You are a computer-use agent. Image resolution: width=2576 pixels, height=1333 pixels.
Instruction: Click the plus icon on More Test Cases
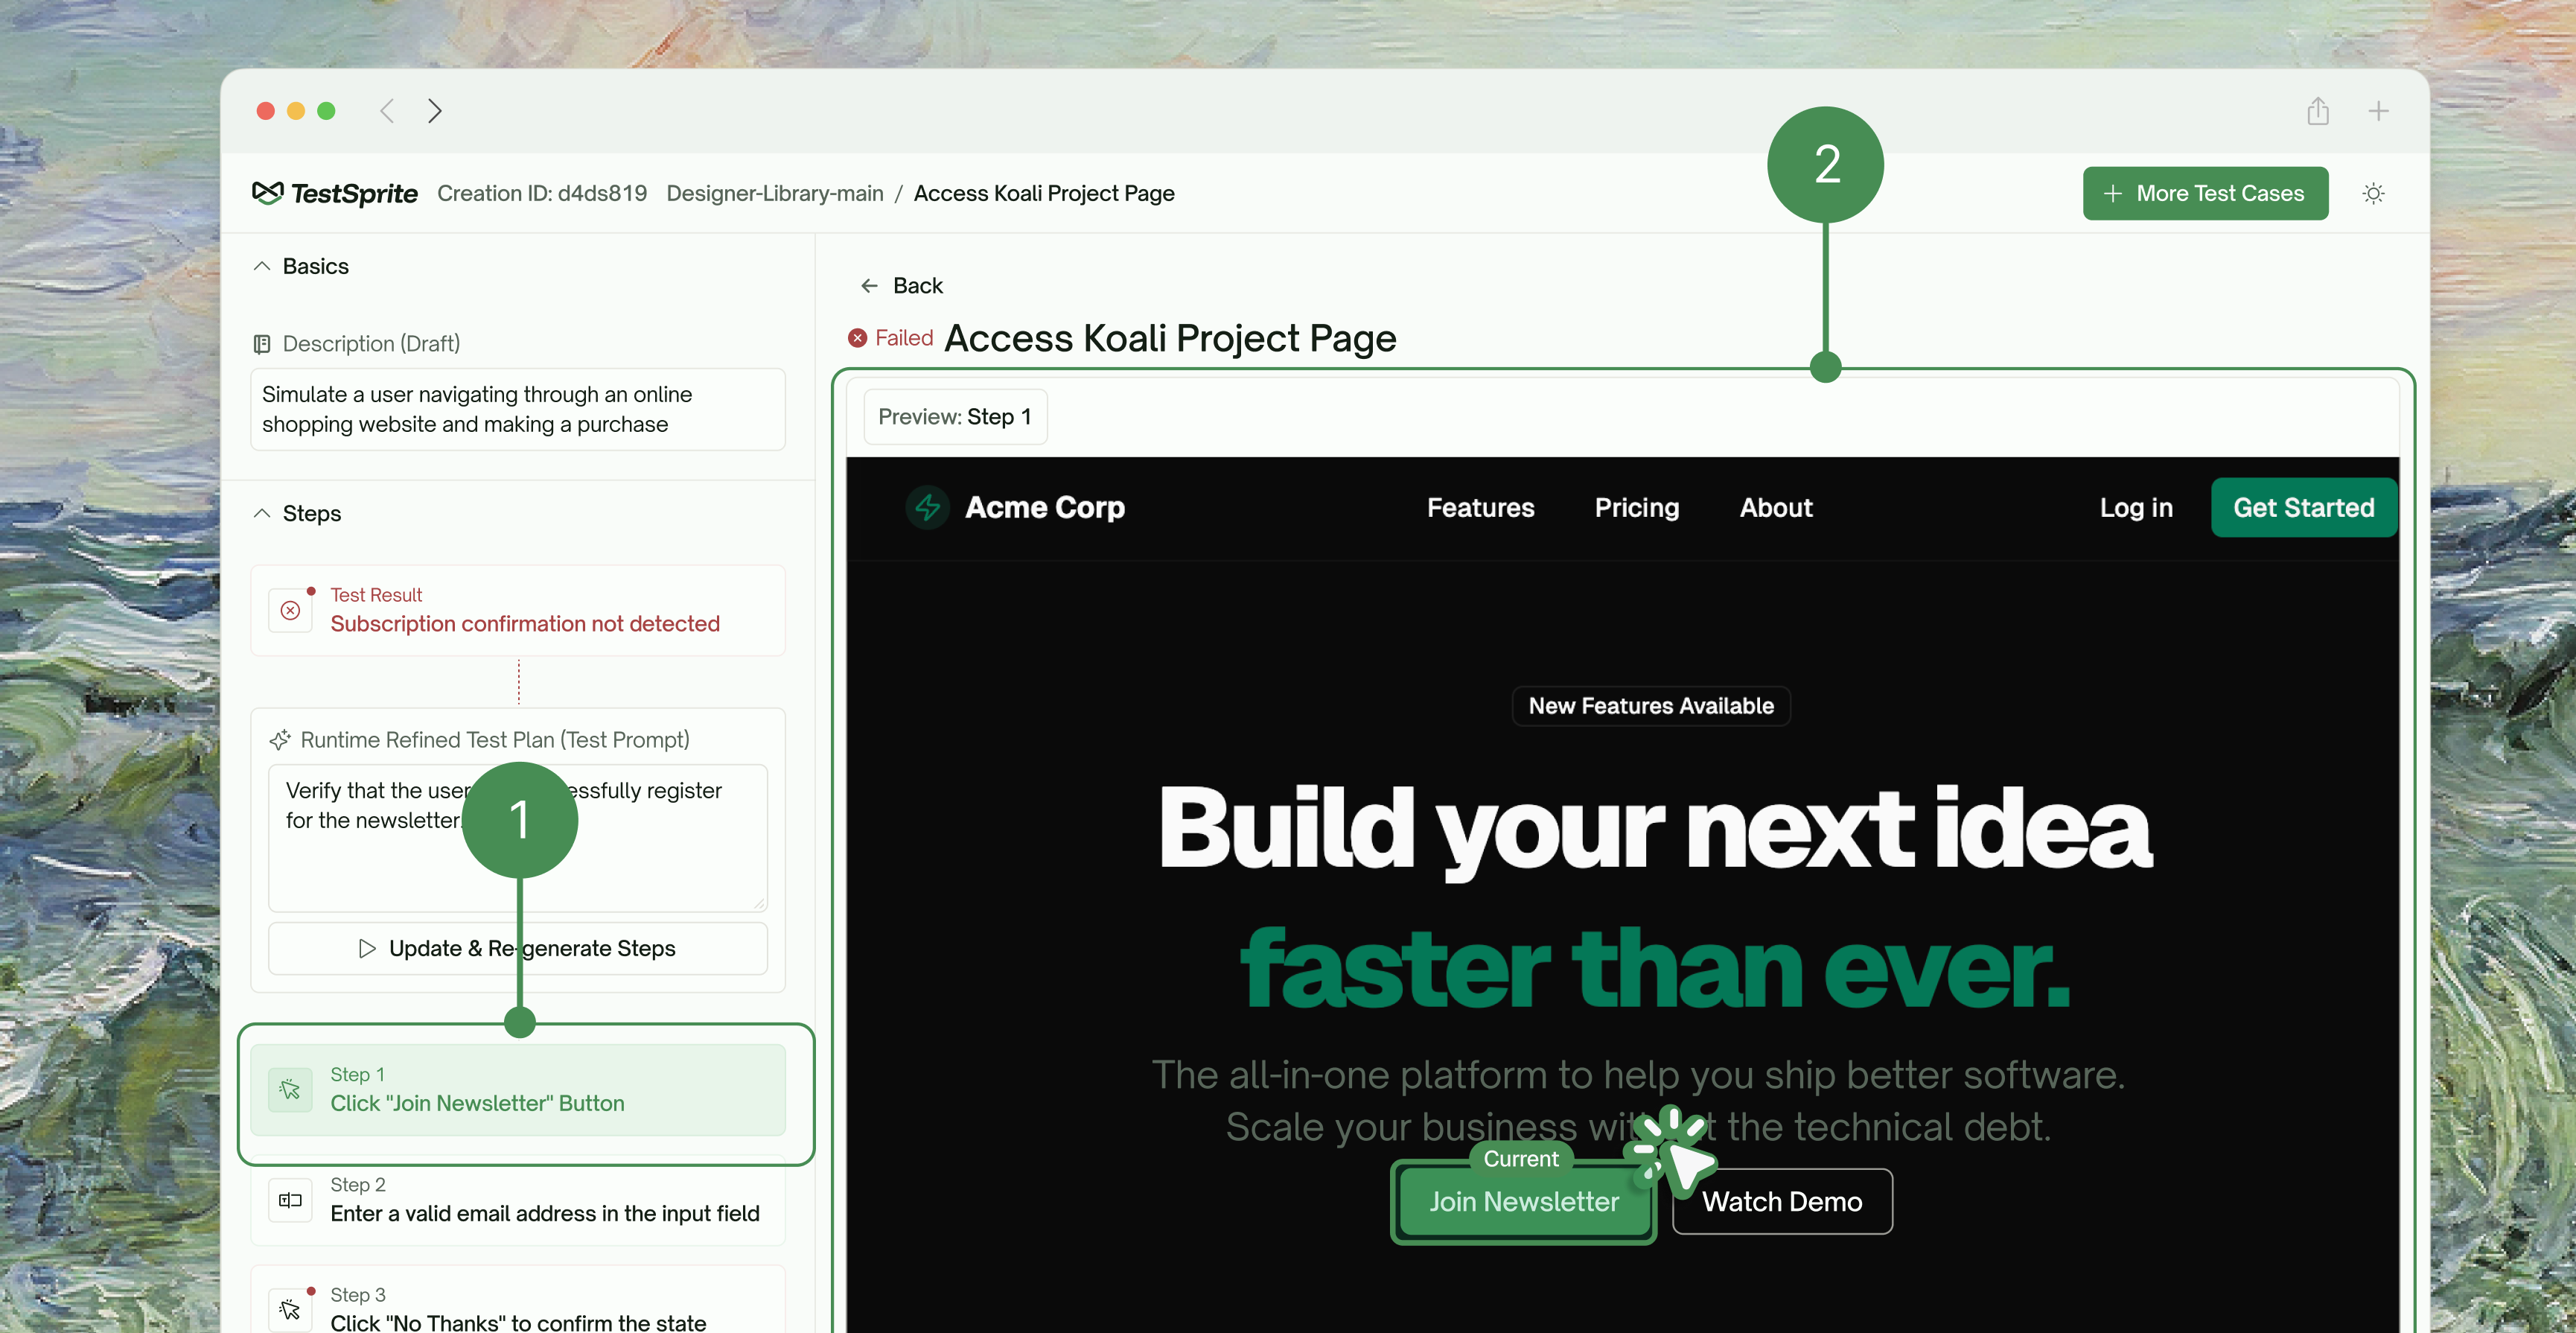coord(2113,193)
